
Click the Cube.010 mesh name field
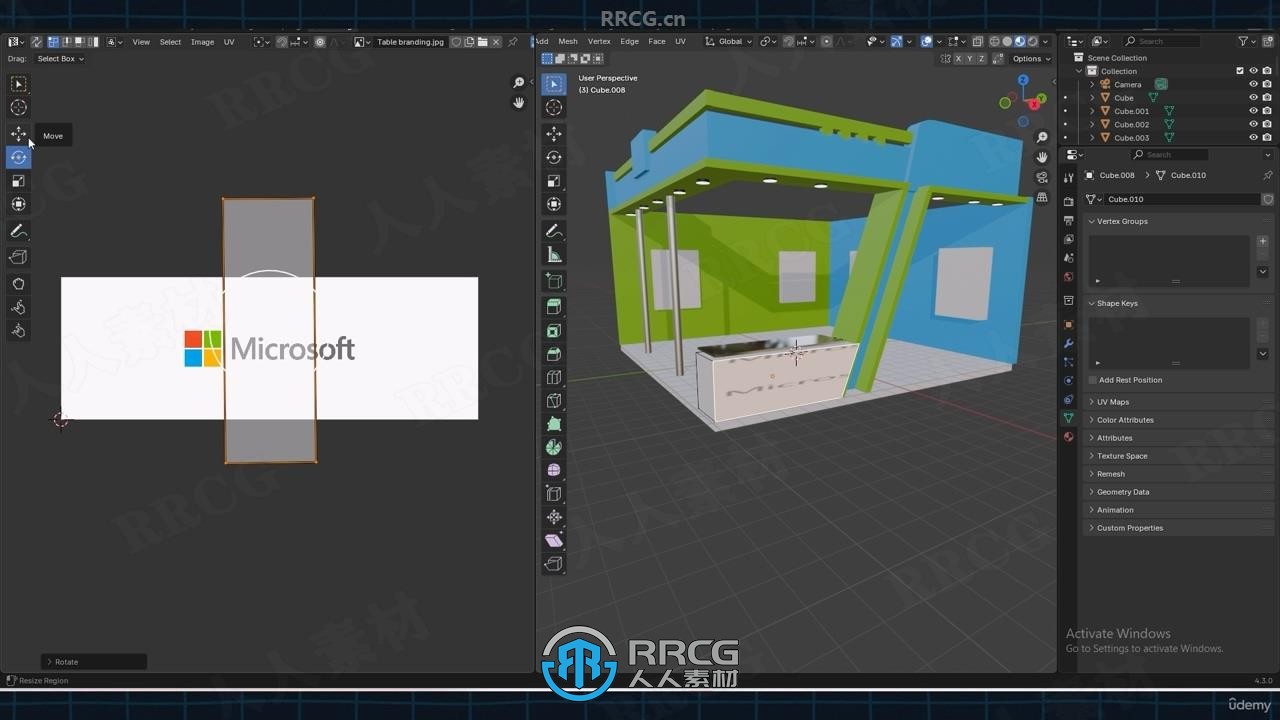point(1182,199)
